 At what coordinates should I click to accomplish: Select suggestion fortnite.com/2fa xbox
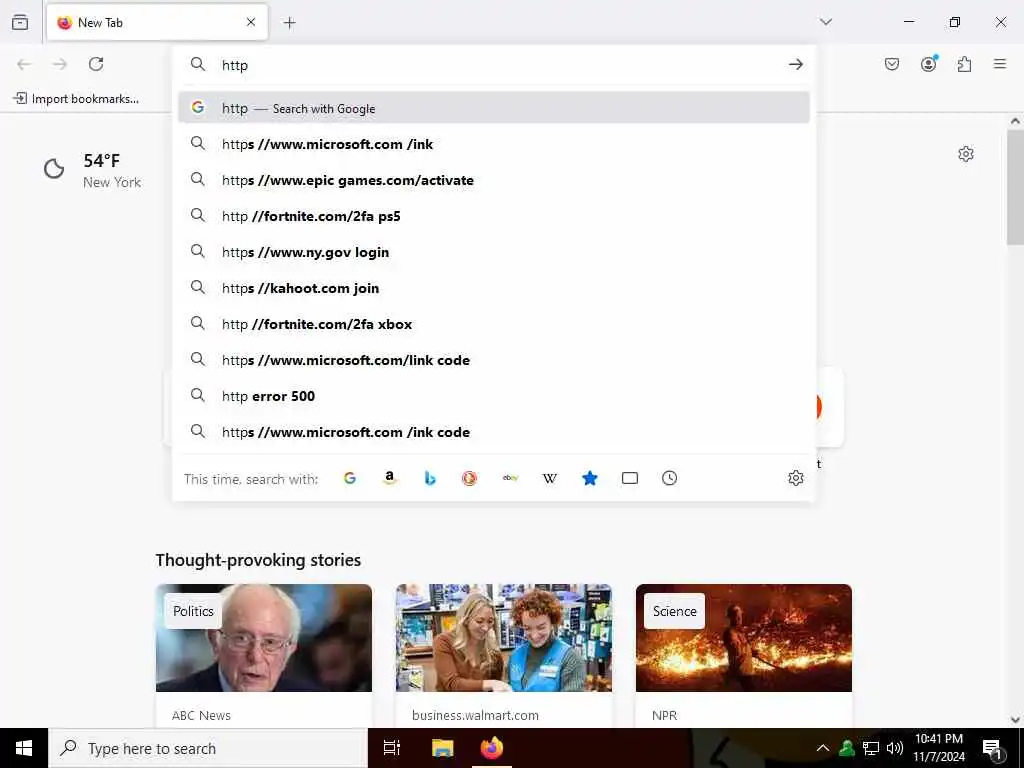click(494, 323)
